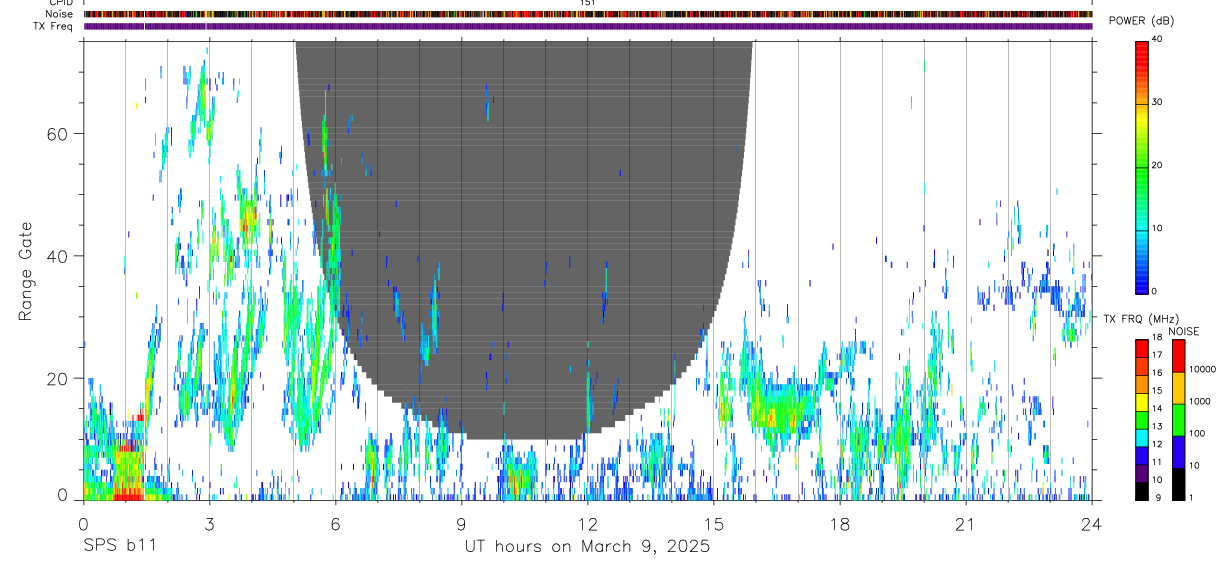
Task: Click the Noise strip above the plot
Action: click(x=588, y=15)
